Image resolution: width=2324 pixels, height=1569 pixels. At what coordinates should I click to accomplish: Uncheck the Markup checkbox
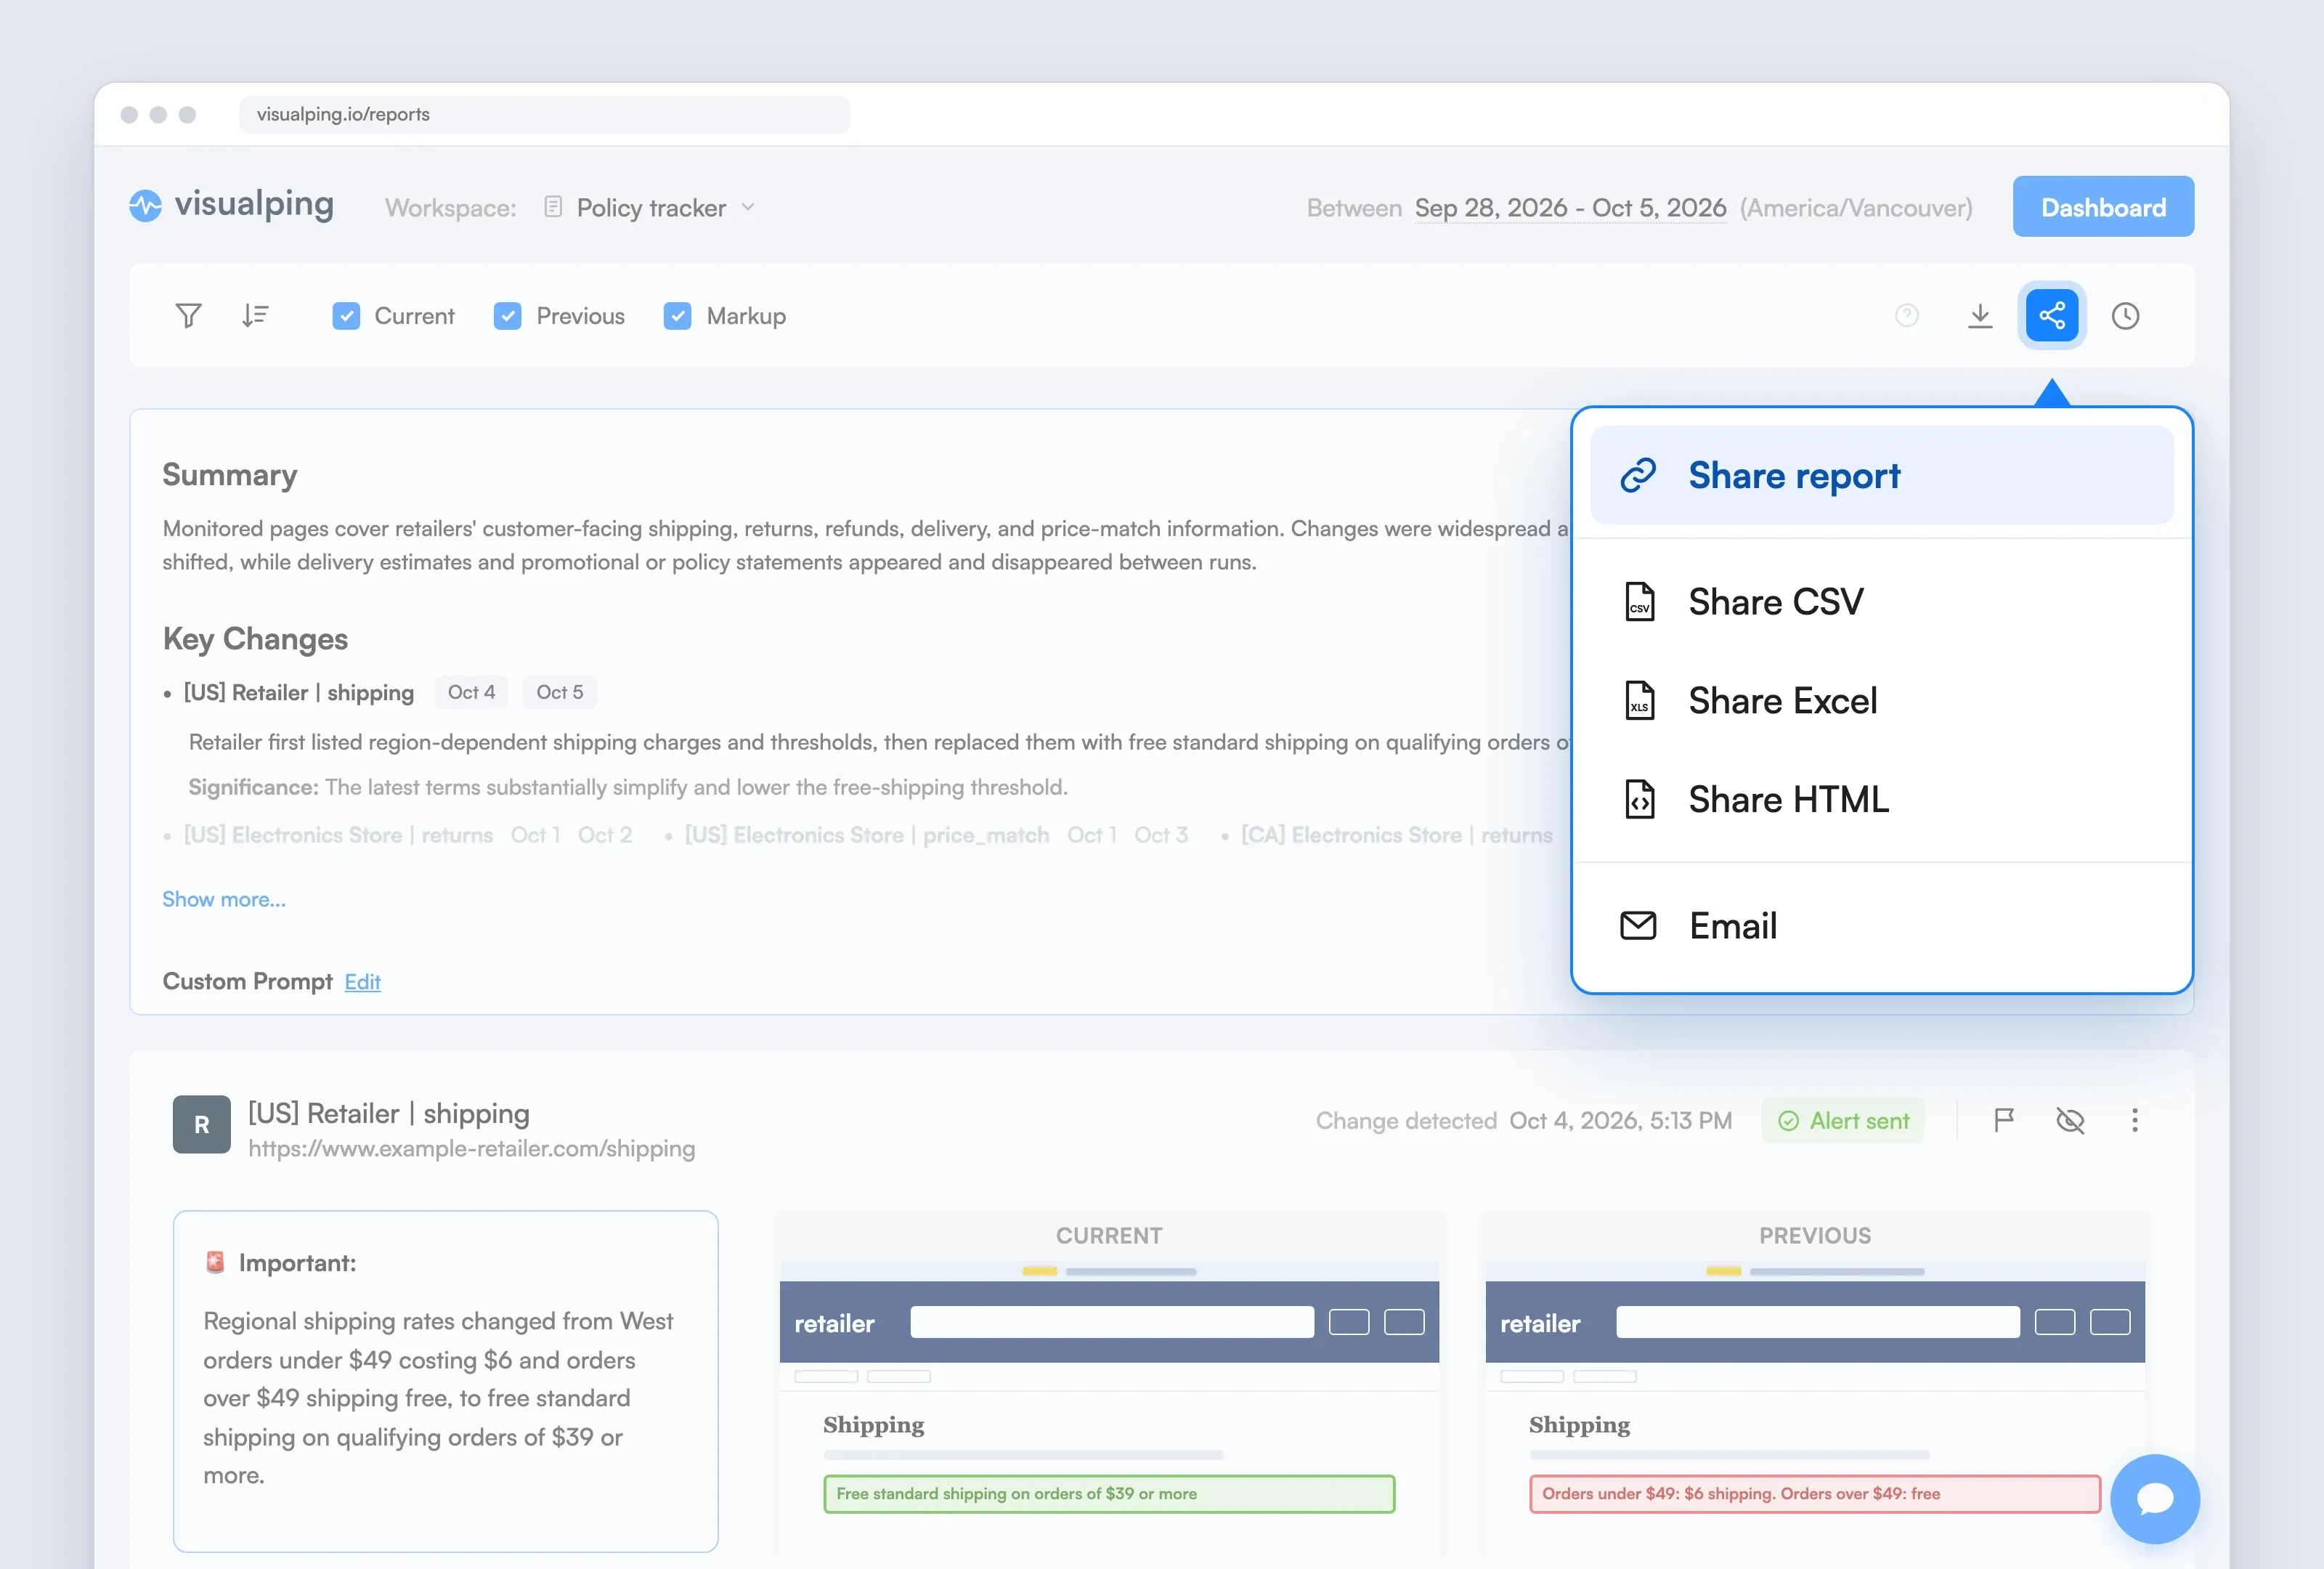tap(677, 316)
